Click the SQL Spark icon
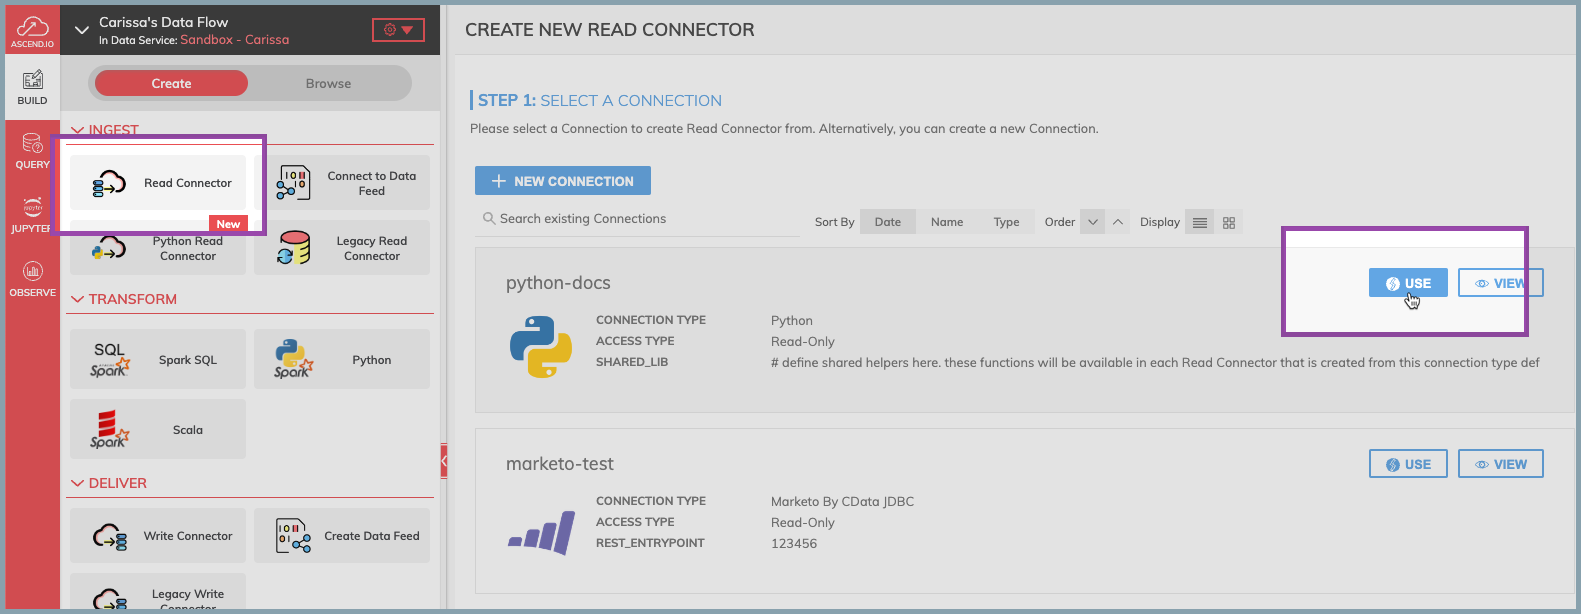Screen dimensions: 1581x614 [109, 360]
